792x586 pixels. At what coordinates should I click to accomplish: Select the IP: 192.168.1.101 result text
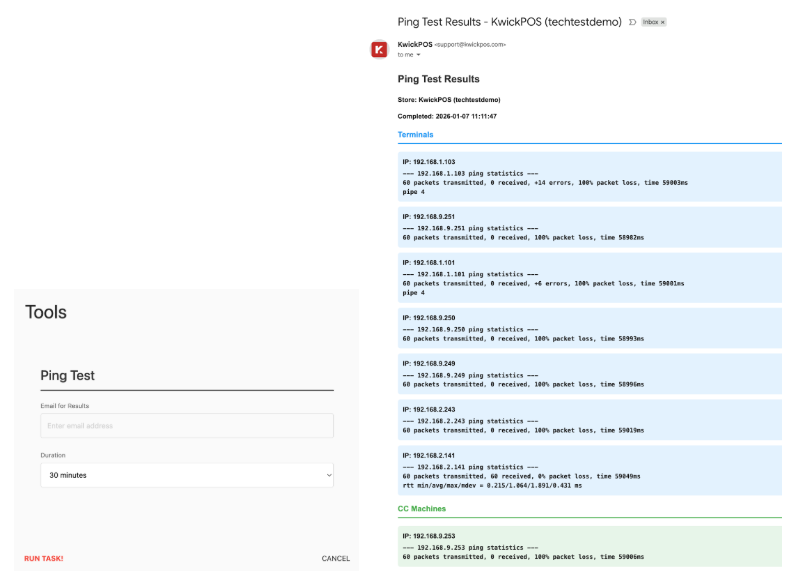429,262
